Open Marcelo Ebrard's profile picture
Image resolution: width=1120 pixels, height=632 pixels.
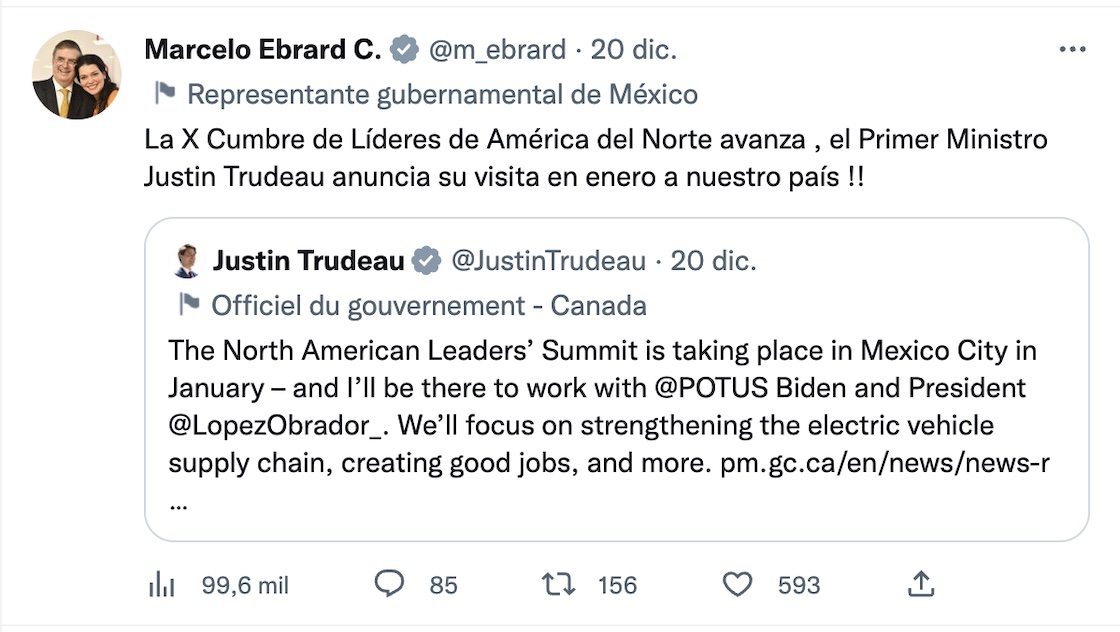tap(77, 75)
